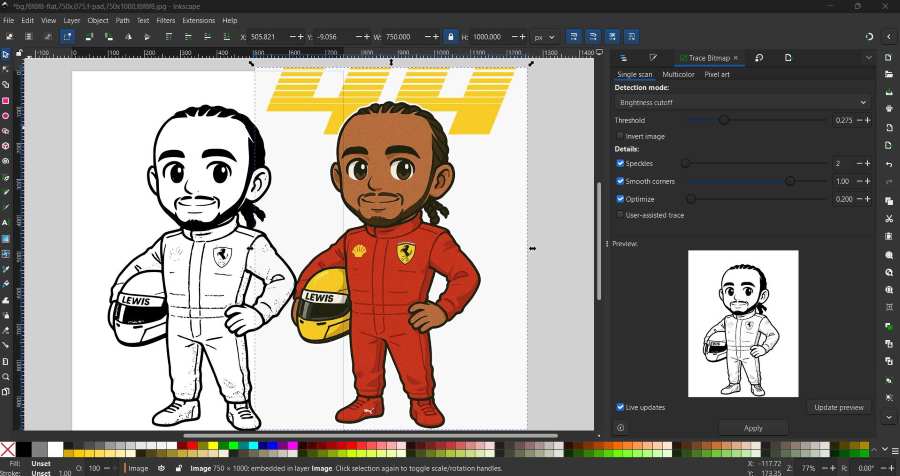Toggle scale rounded corners option

[x=593, y=37]
